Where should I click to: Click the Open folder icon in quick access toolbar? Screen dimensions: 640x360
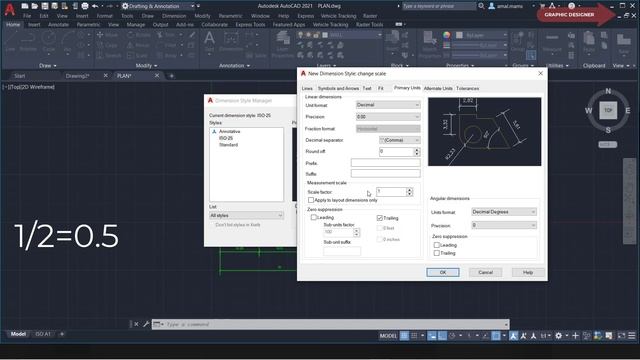35,6
